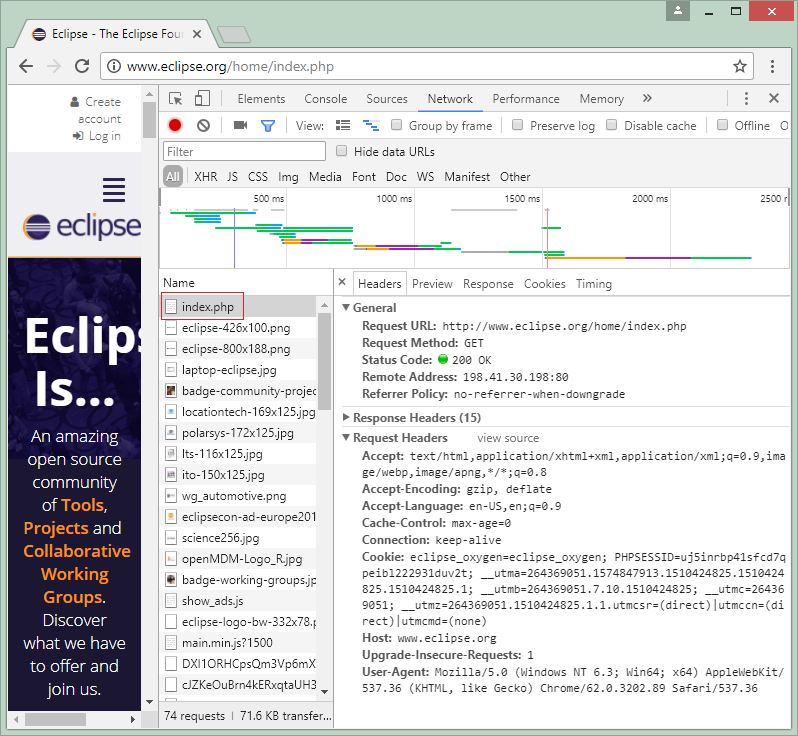Expand Response Headers (15) section
The height and width of the screenshot is (736, 798).
[x=346, y=417]
